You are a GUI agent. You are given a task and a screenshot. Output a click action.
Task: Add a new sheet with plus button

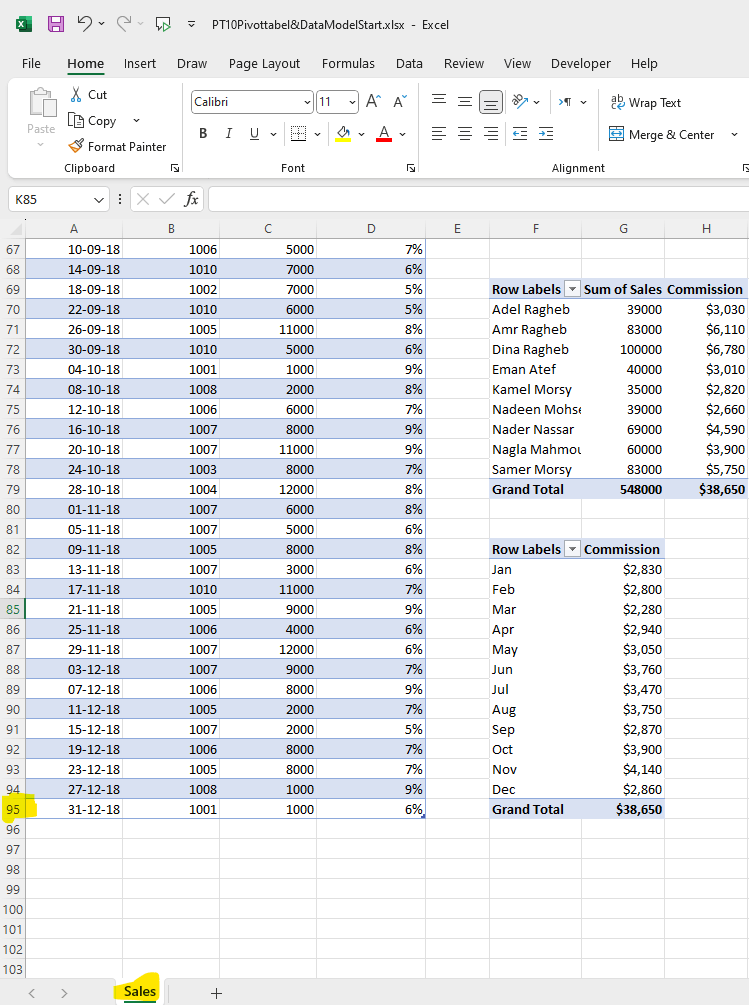pos(216,993)
